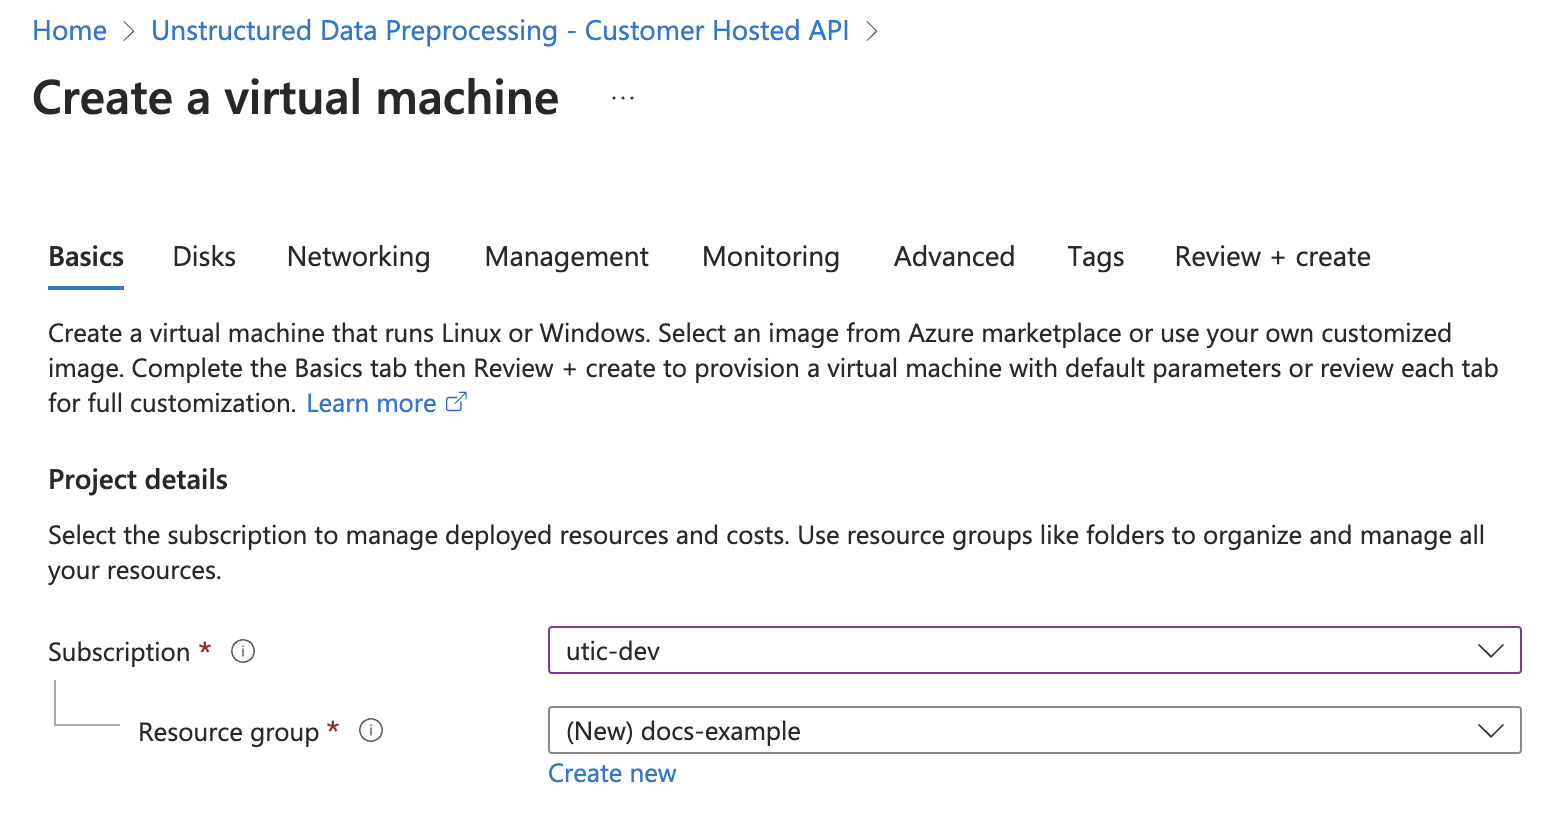Screen dimensions: 1562x816
Task: Click the Project details heading
Action: (138, 480)
